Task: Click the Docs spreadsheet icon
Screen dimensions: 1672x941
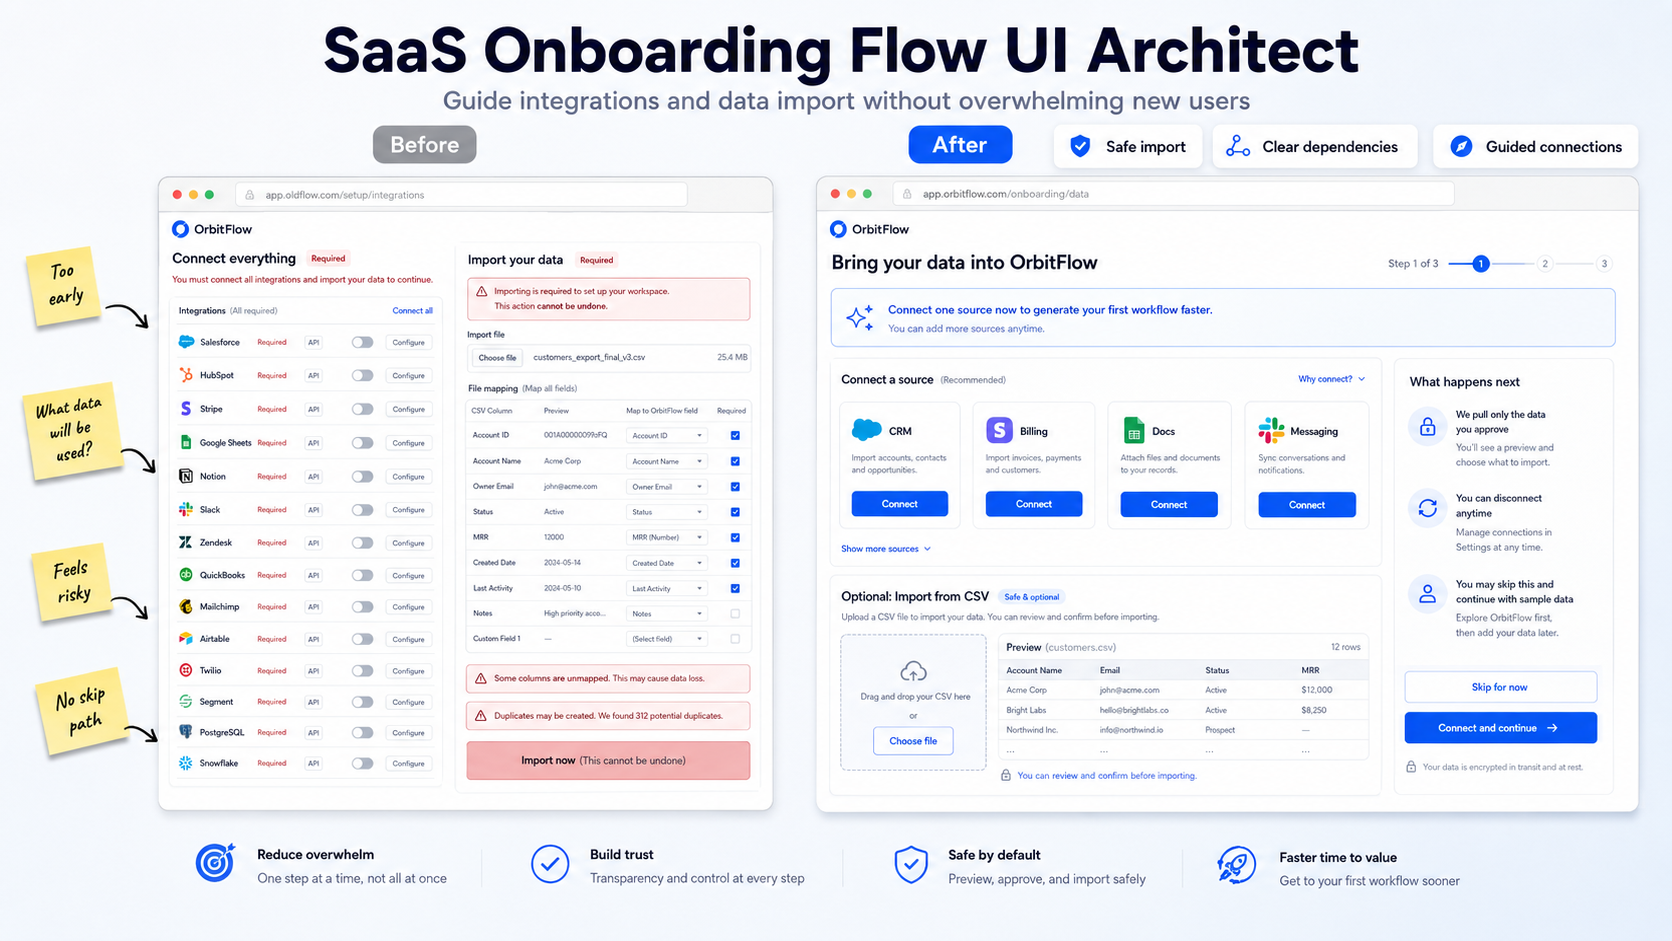Action: coord(1133,430)
